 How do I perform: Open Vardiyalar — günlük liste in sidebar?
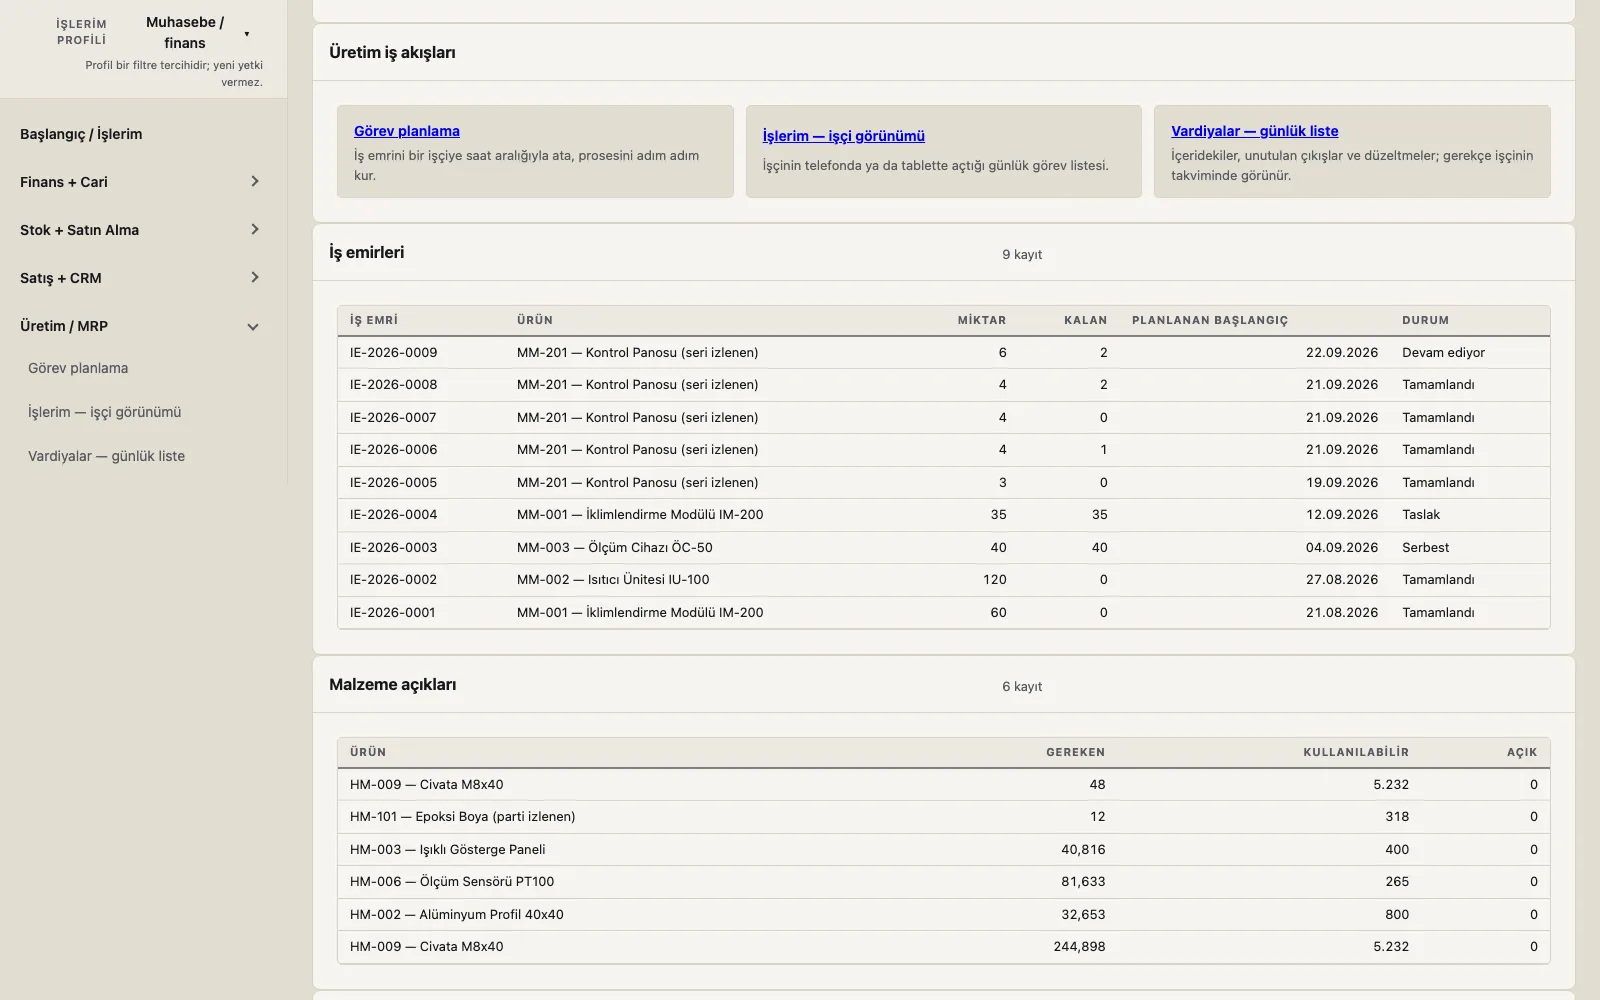pos(106,456)
